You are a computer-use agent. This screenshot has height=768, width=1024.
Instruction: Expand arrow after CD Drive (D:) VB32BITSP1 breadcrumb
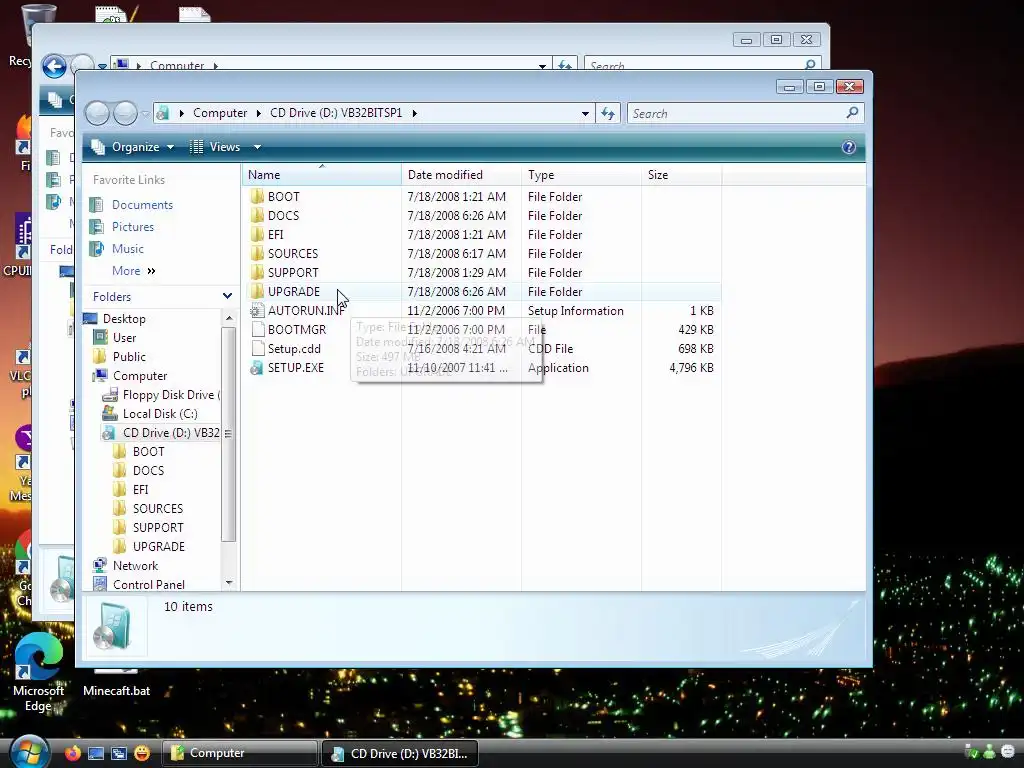point(414,113)
